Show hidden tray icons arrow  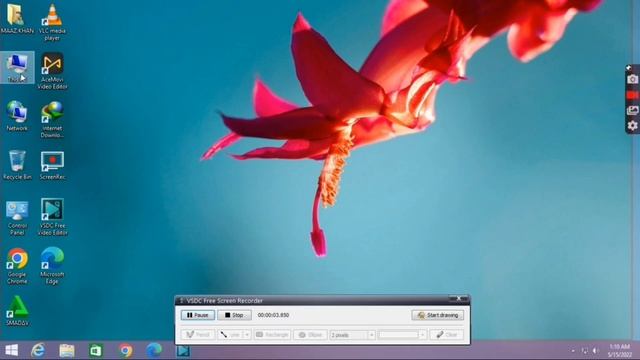573,351
